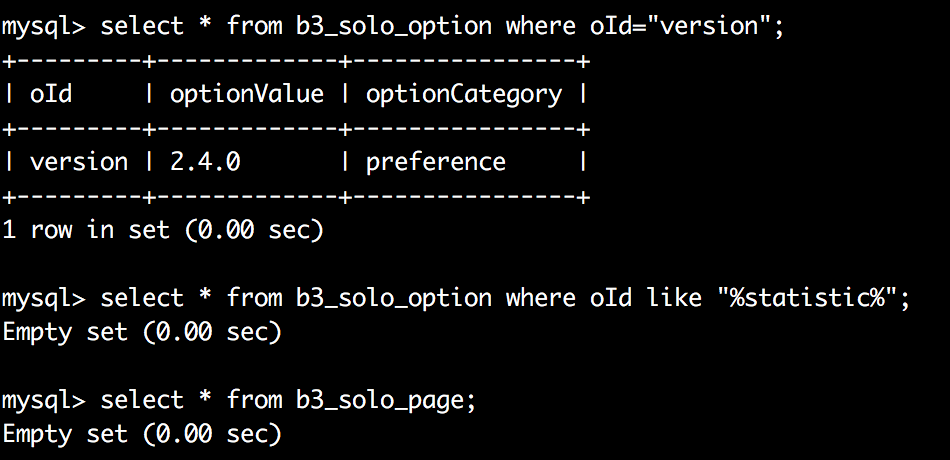Click the 'version' cell in the result row
The height and width of the screenshot is (460, 950).
pyautogui.click(x=79, y=162)
